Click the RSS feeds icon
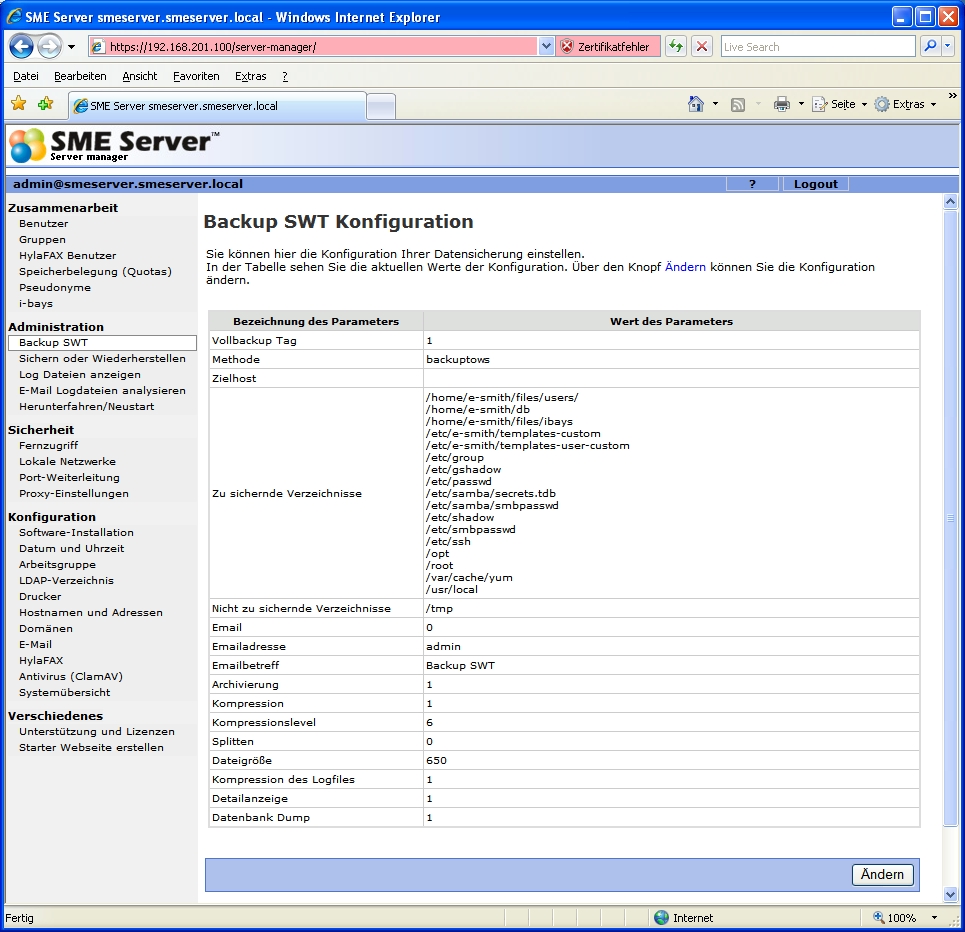 pos(738,105)
